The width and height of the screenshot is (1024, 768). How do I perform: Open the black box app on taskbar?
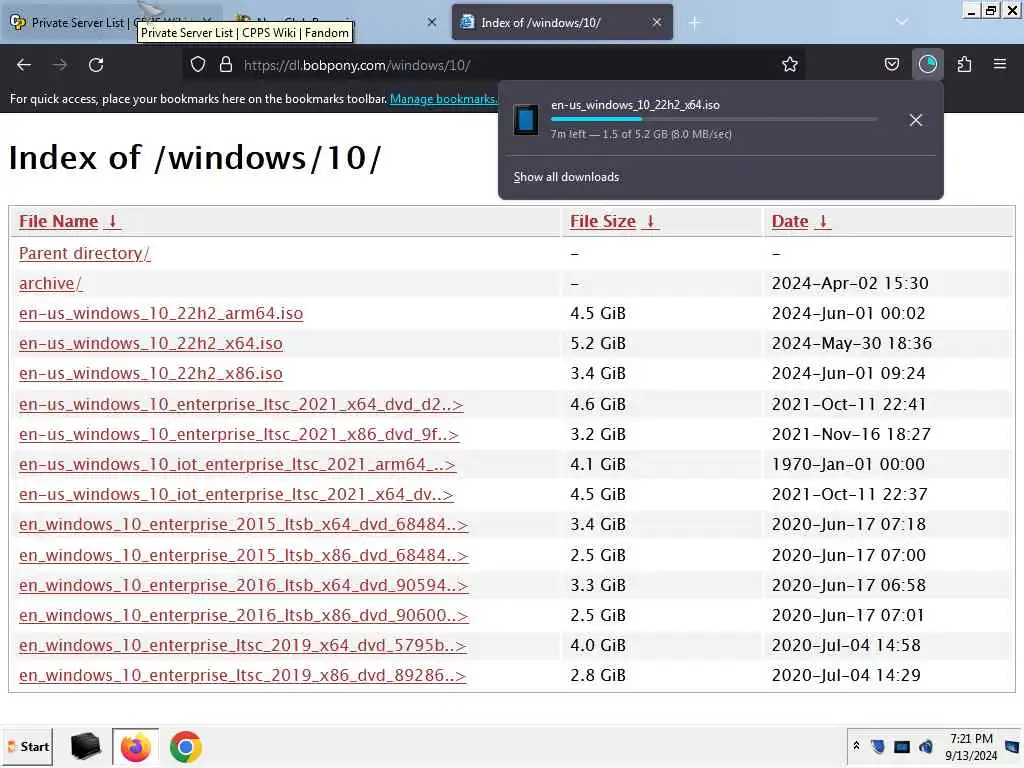[85, 746]
